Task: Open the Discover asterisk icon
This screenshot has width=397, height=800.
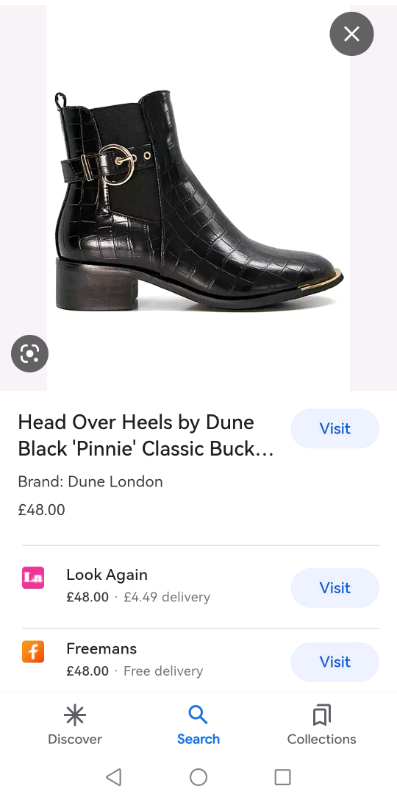Action: [75, 715]
